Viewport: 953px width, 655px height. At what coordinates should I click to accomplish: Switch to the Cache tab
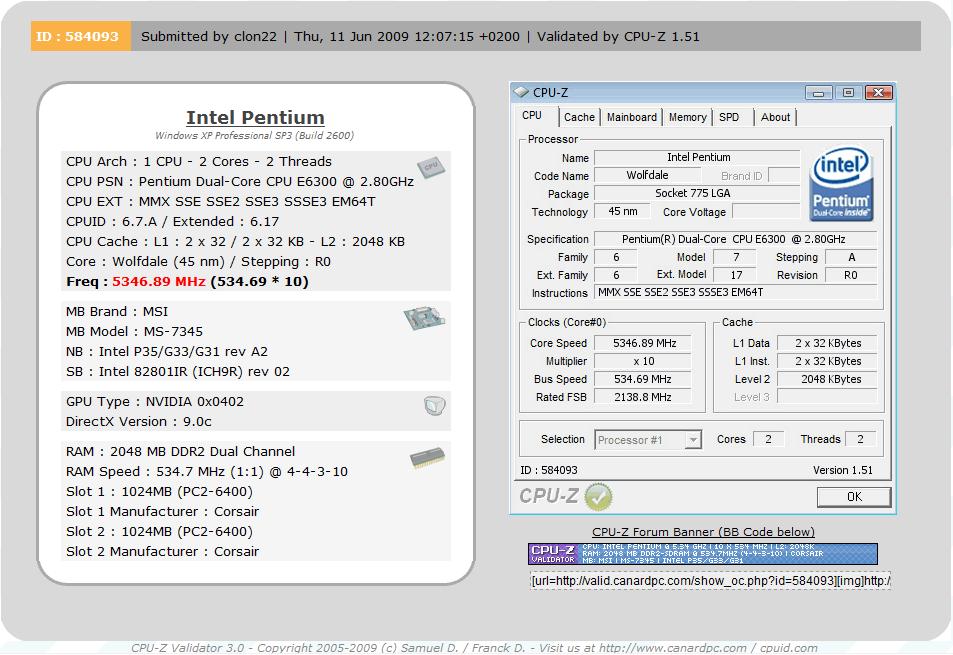pos(579,117)
